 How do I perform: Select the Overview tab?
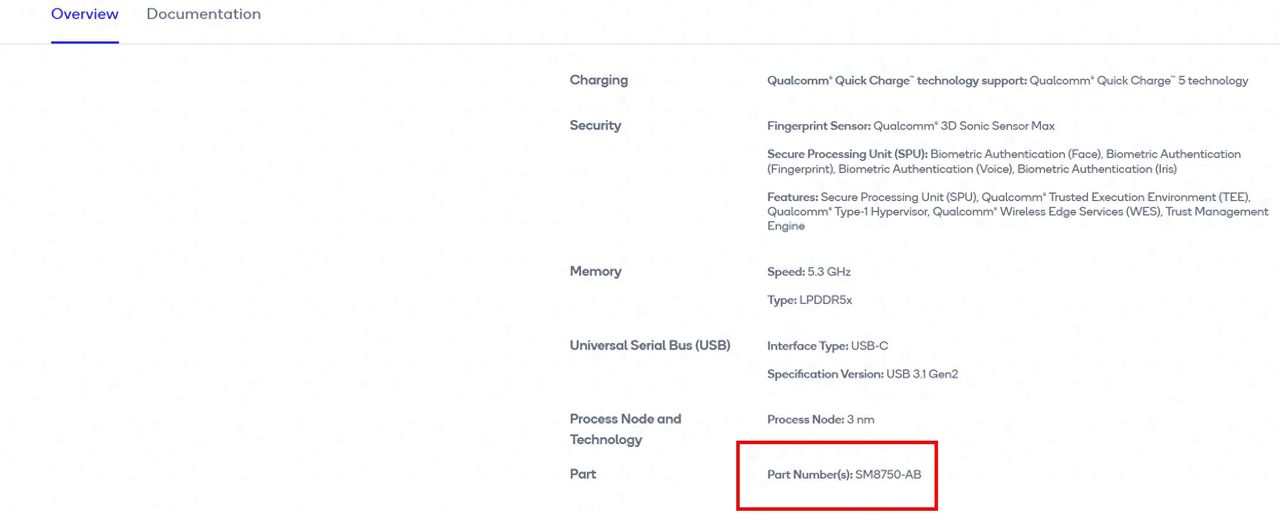click(85, 14)
